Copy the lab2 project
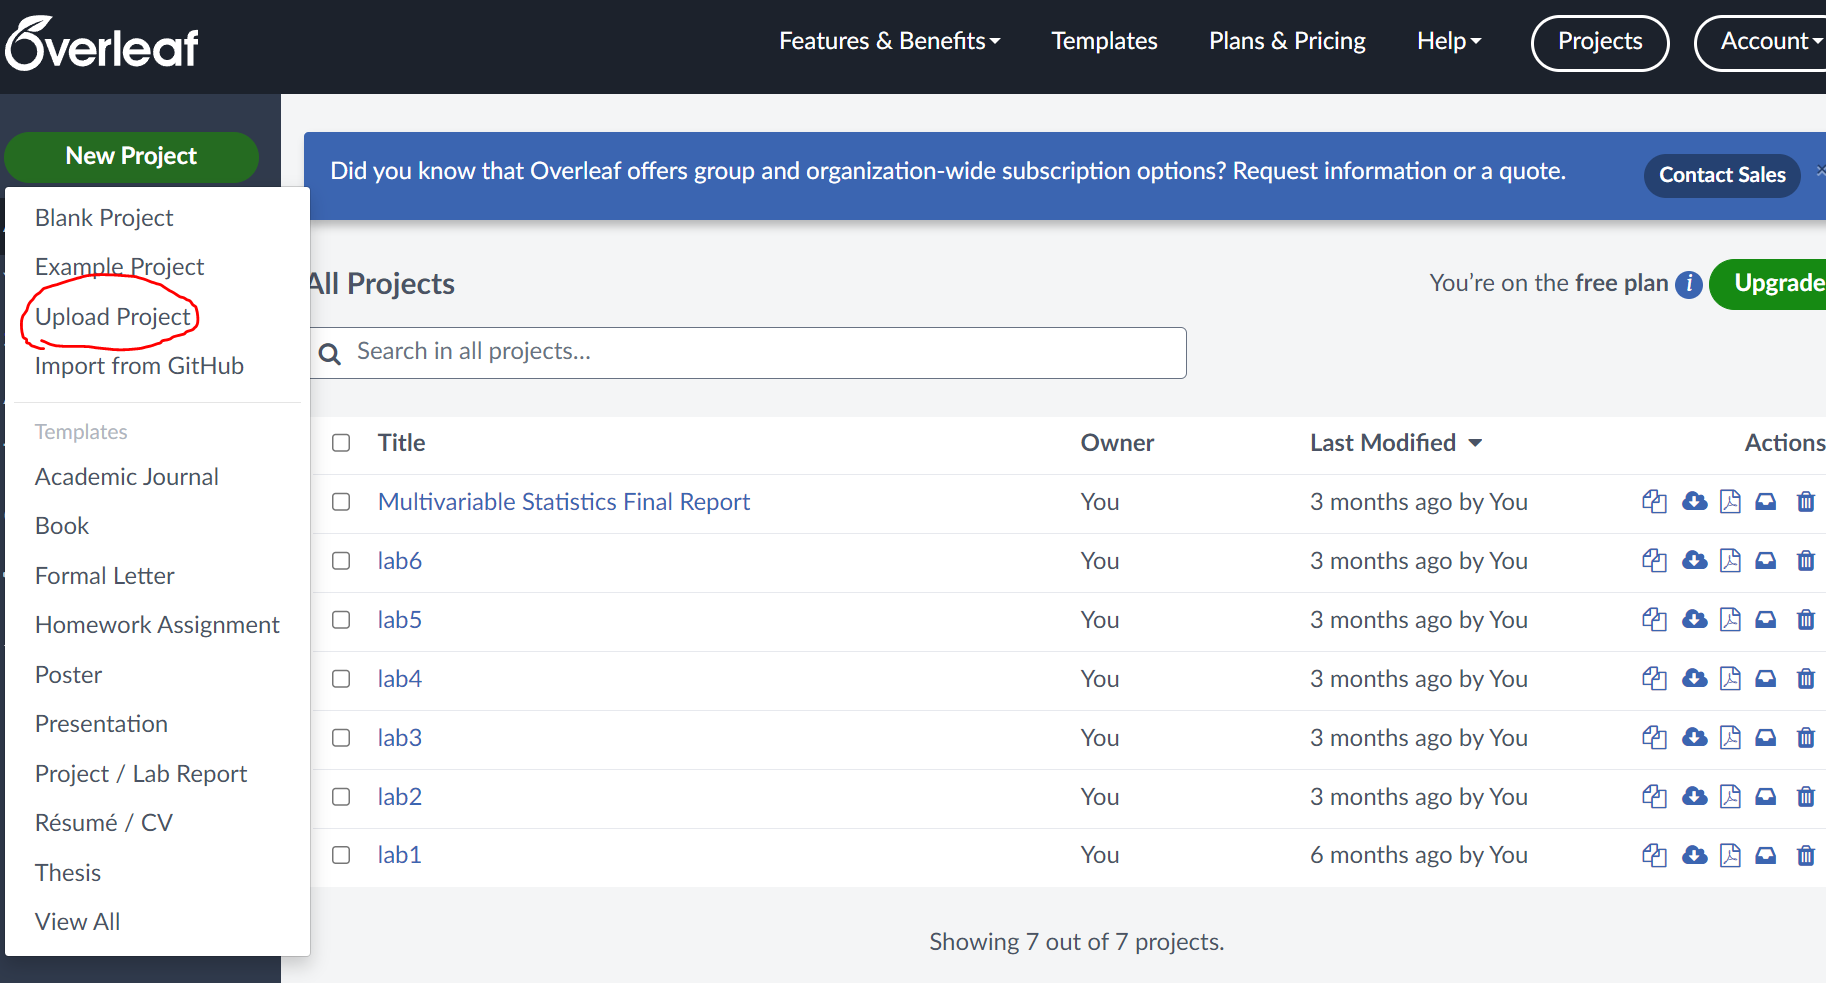The width and height of the screenshot is (1826, 983). pyautogui.click(x=1654, y=797)
